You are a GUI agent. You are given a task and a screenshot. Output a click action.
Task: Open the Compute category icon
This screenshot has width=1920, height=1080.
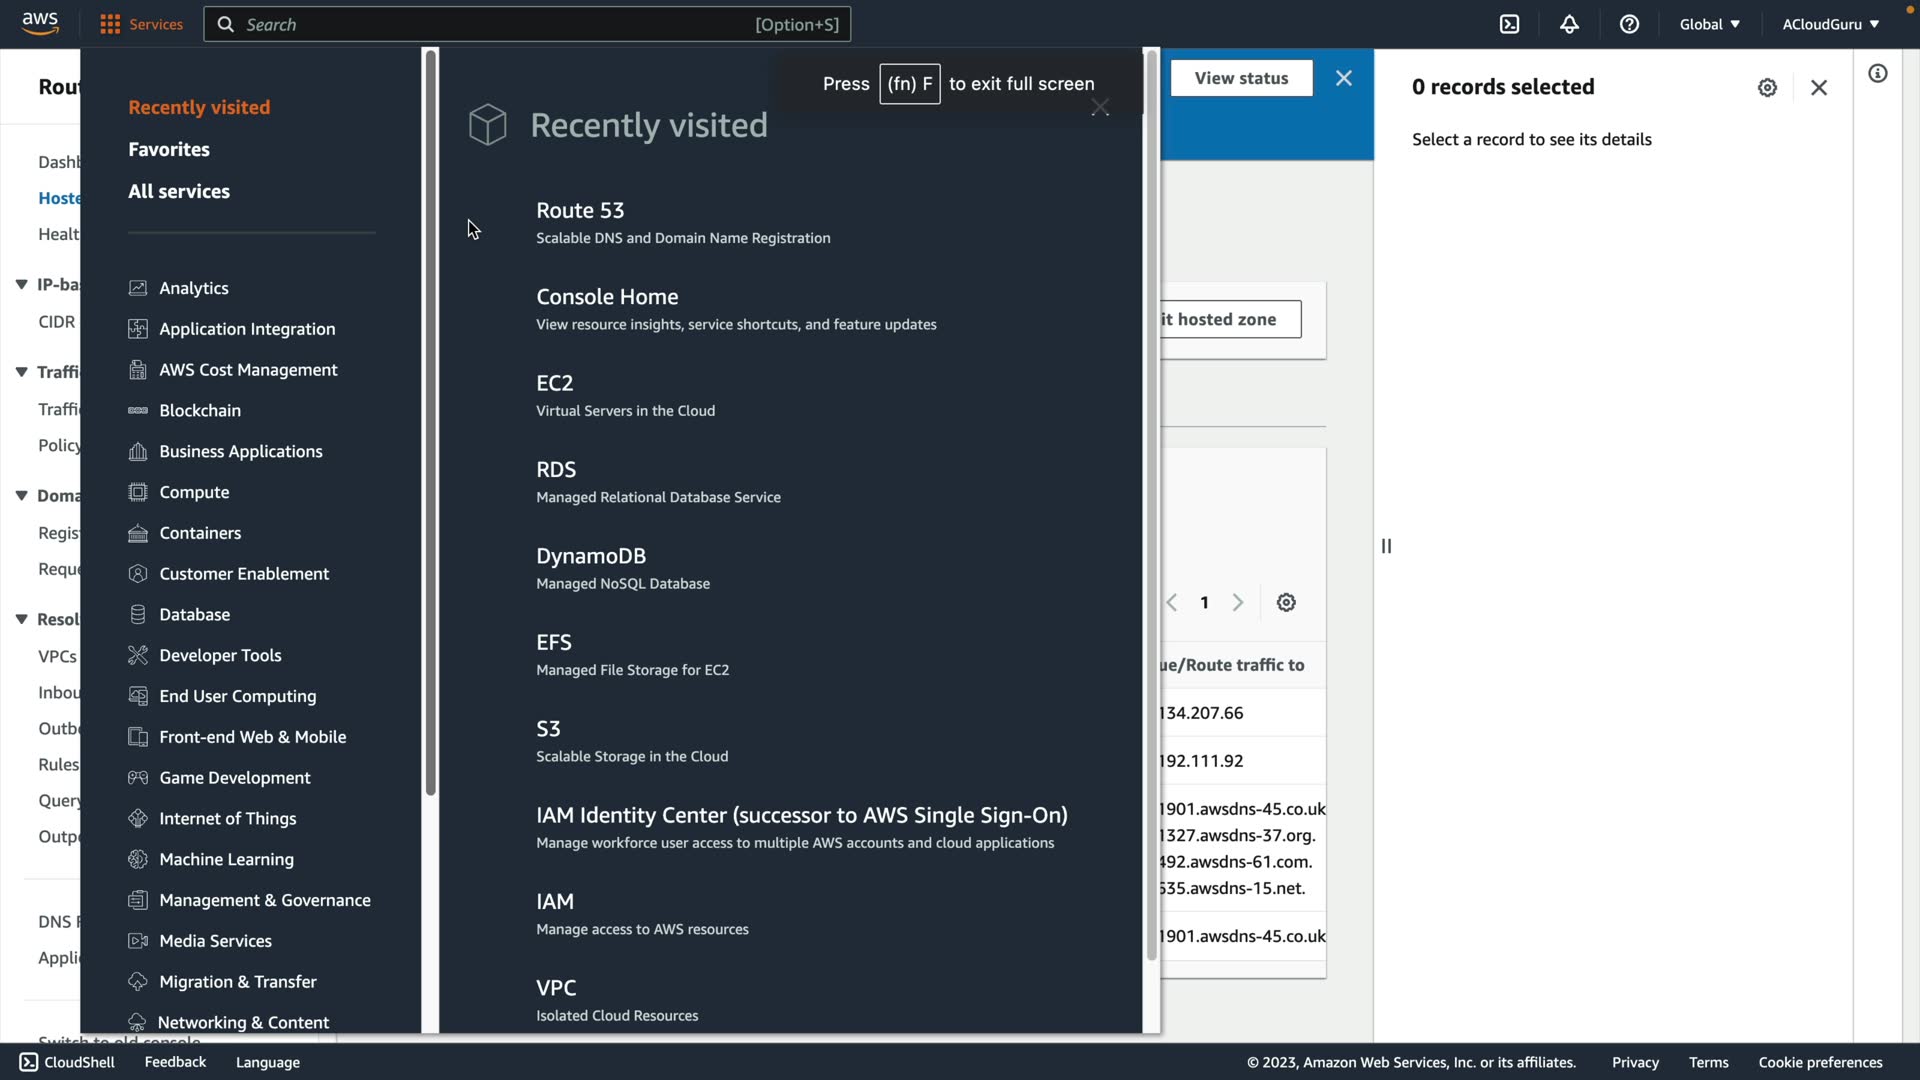[138, 492]
